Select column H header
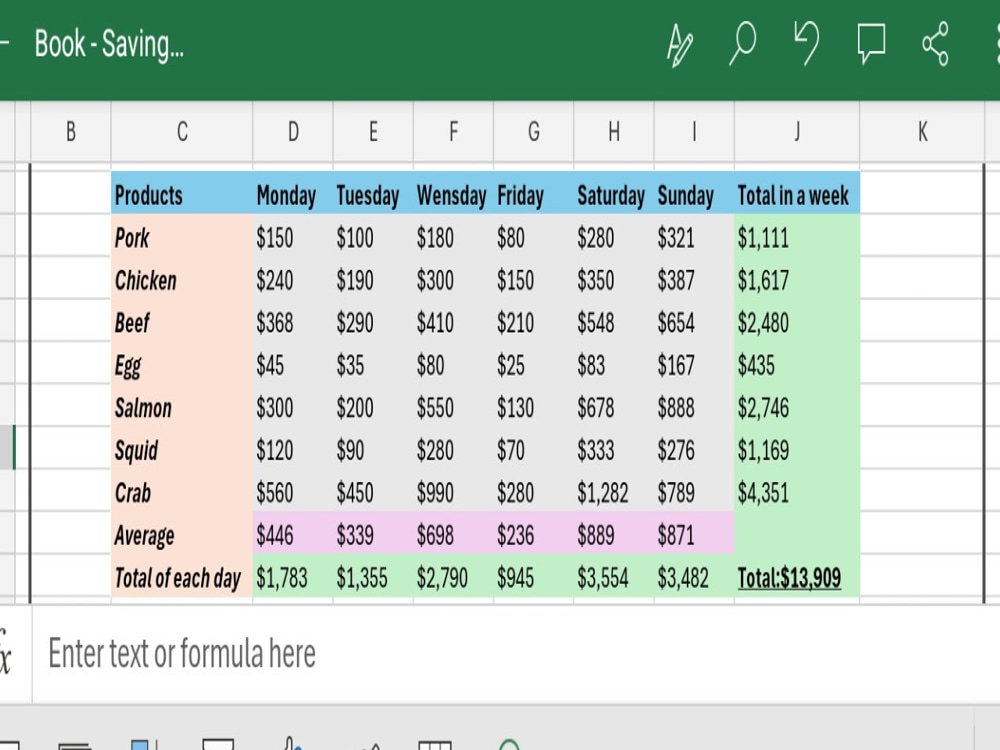 (614, 132)
